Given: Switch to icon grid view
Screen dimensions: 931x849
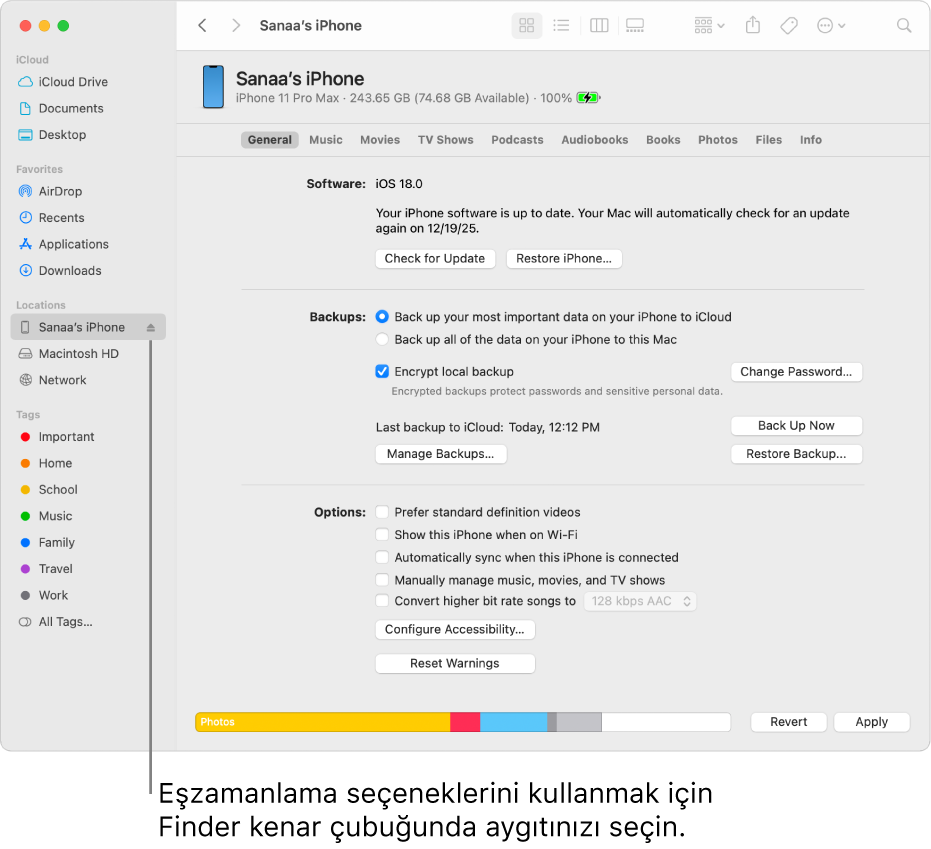Looking at the screenshot, I should pyautogui.click(x=527, y=26).
